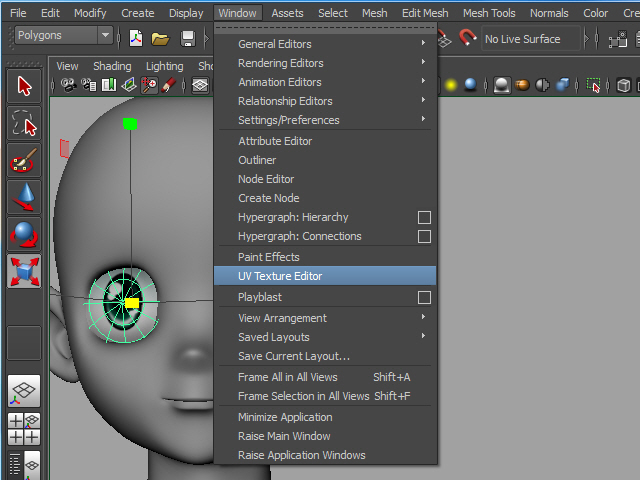640x480 pixels.
Task: Expand the Animation Editors submenu
Action: pyautogui.click(x=325, y=82)
